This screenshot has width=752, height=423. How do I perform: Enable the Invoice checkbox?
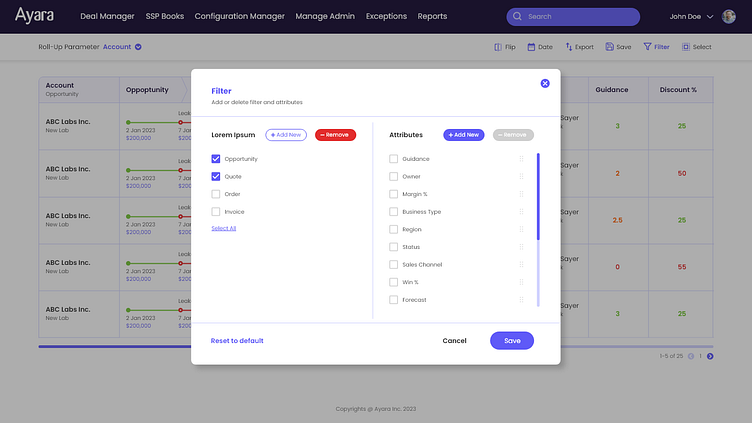tap(216, 212)
